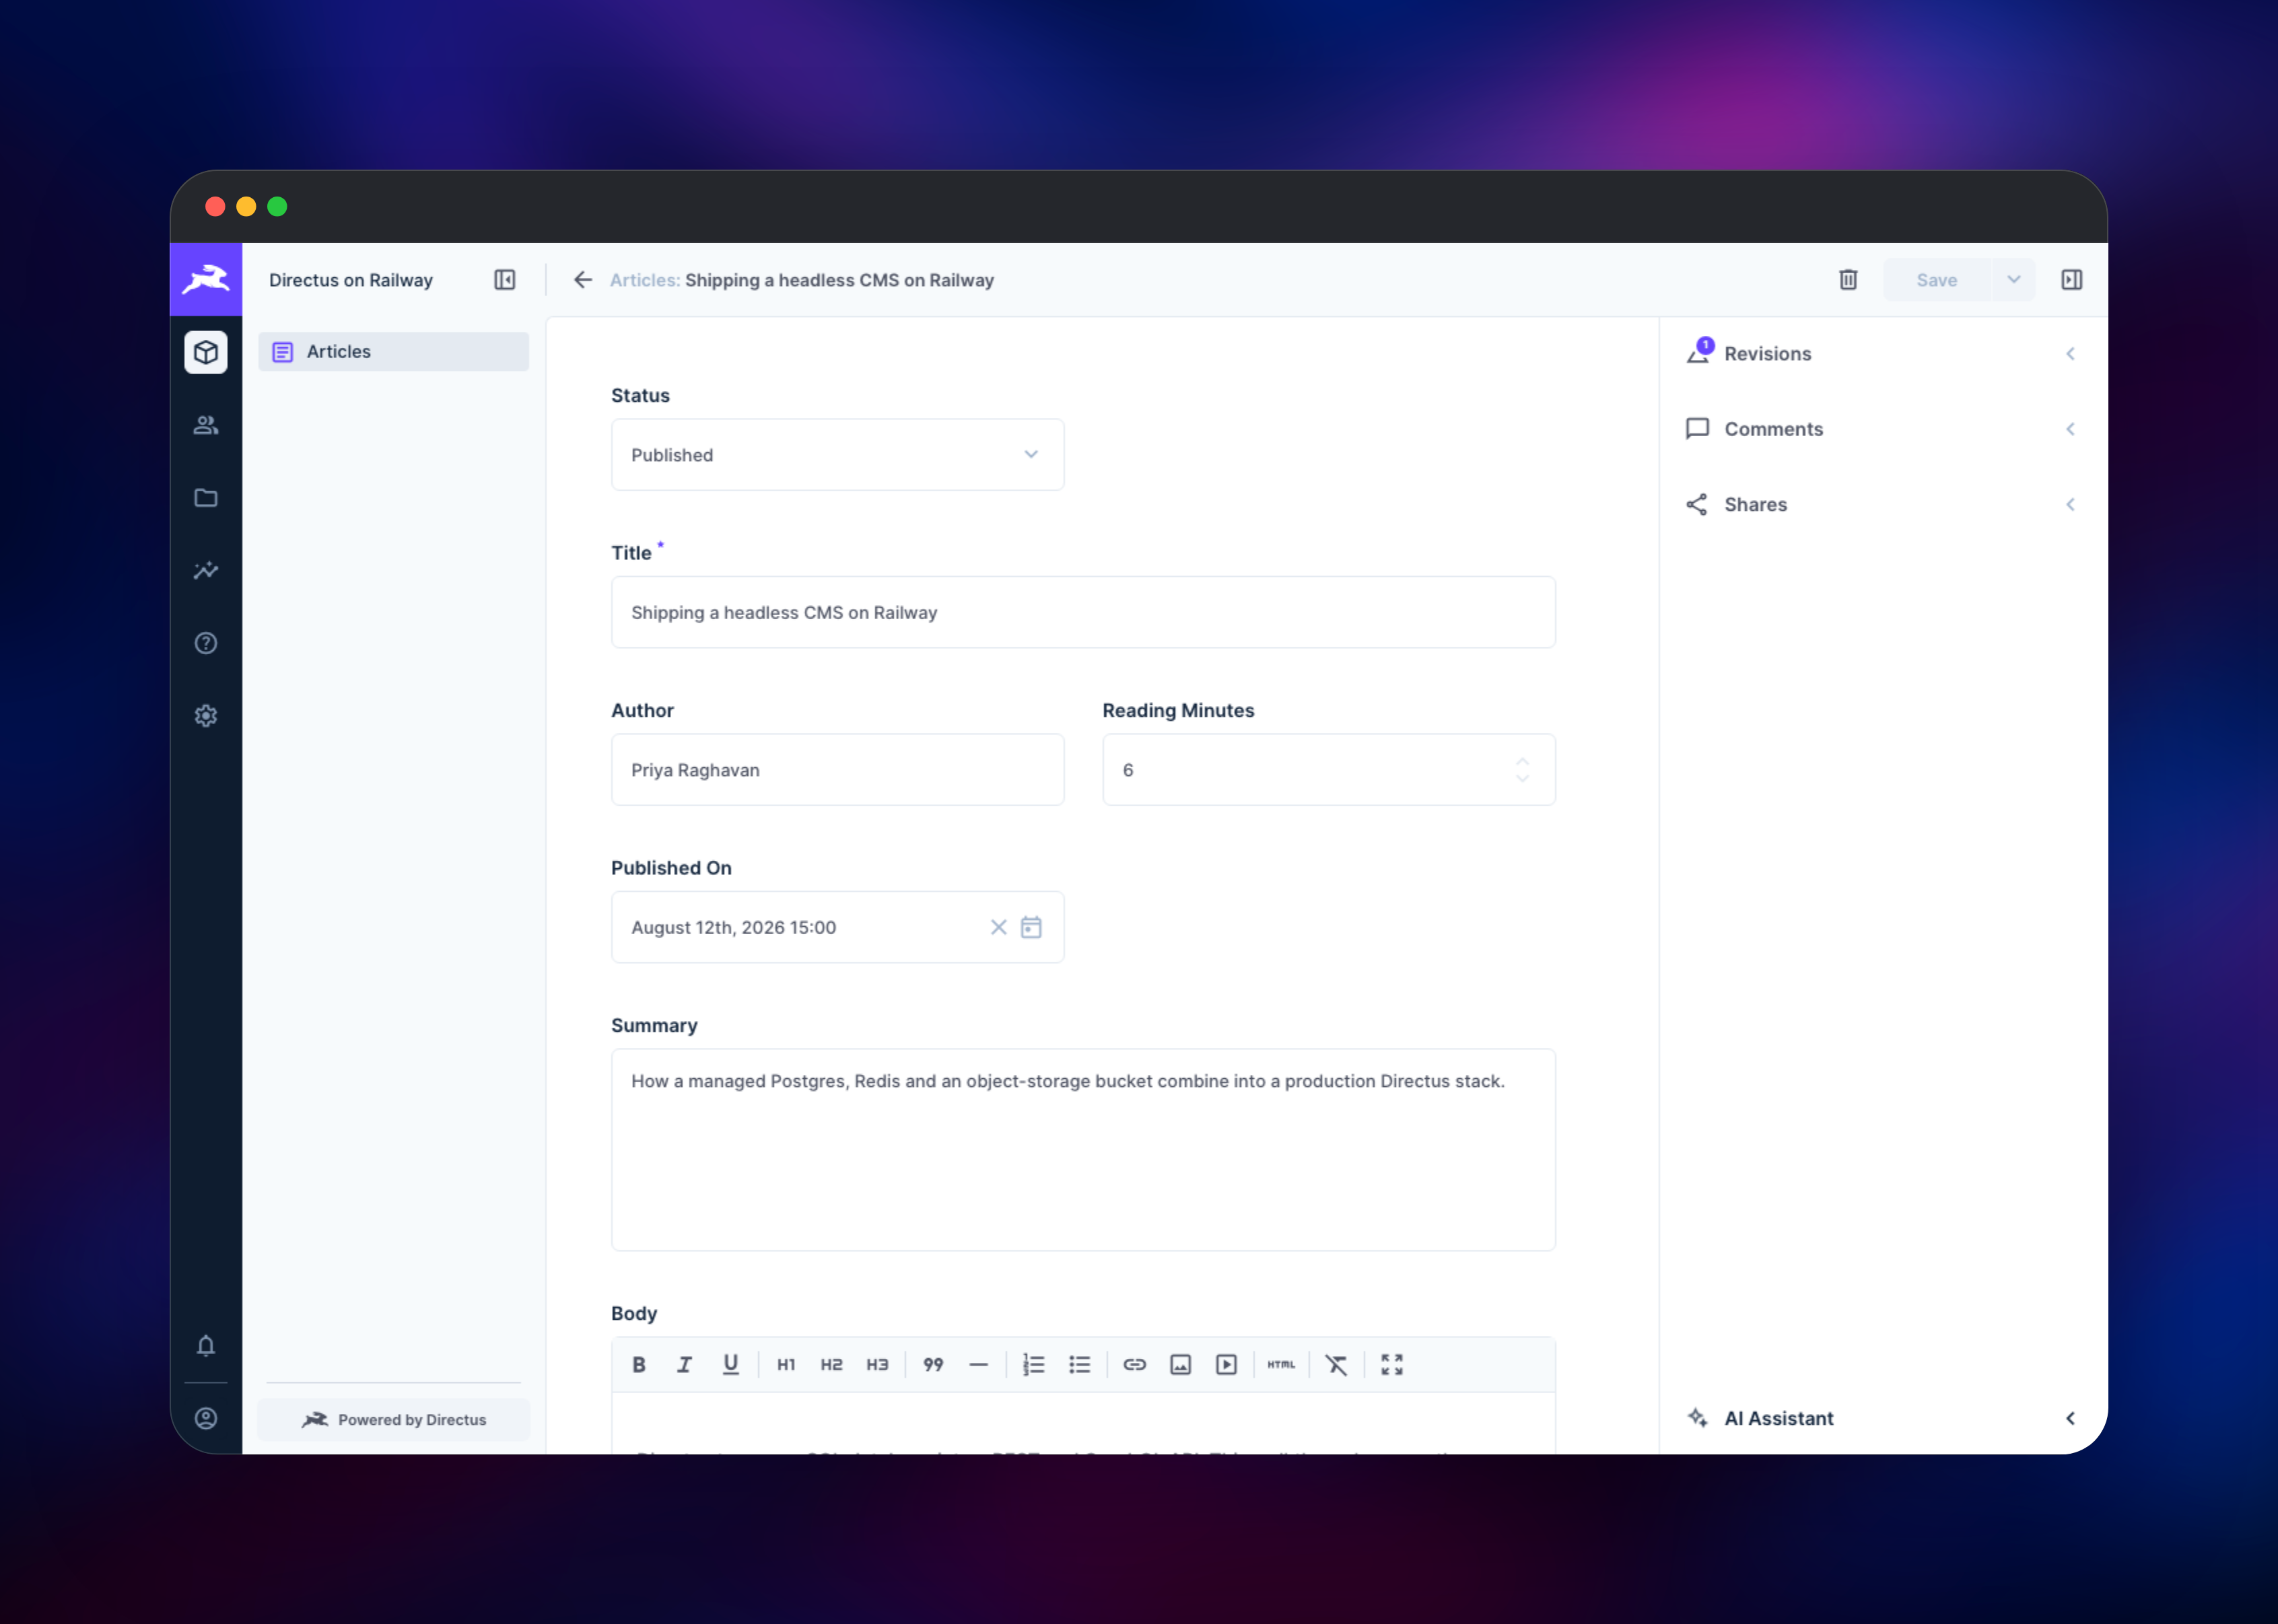Open the Settings gear module
This screenshot has width=2278, height=1624.
pos(206,716)
